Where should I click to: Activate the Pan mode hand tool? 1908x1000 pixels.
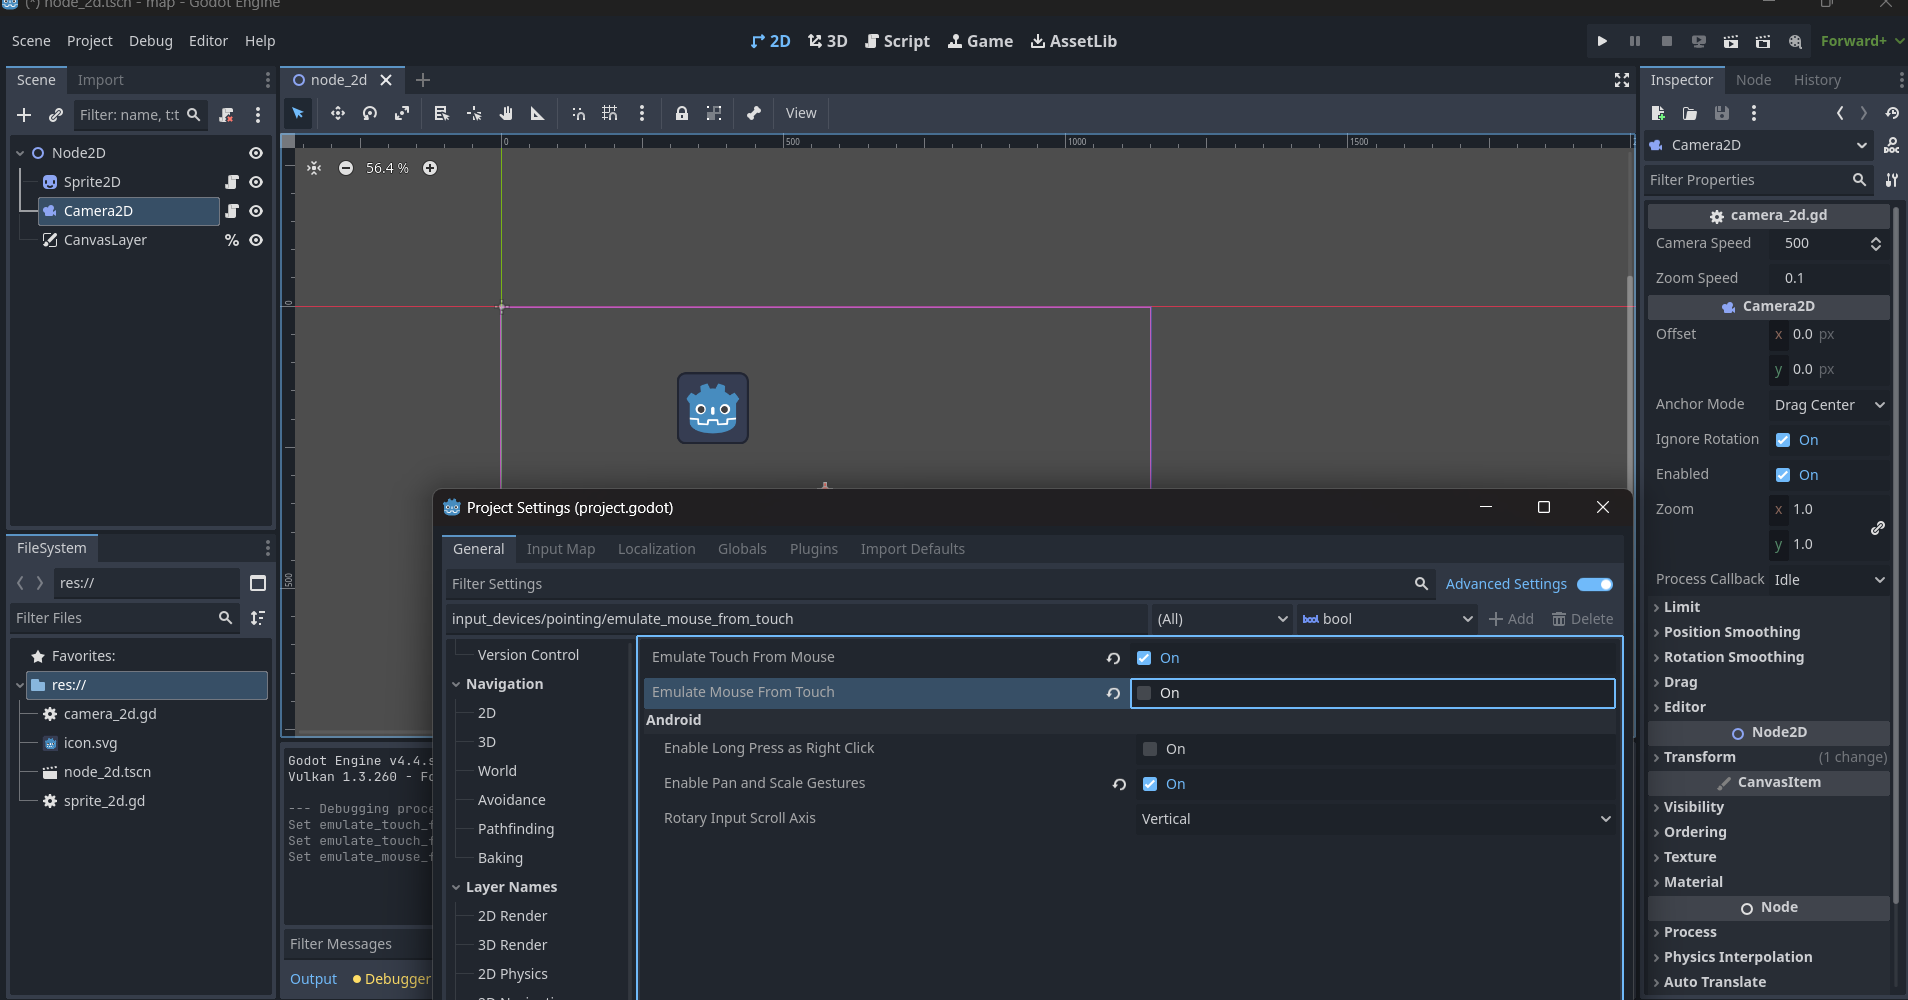(x=506, y=113)
